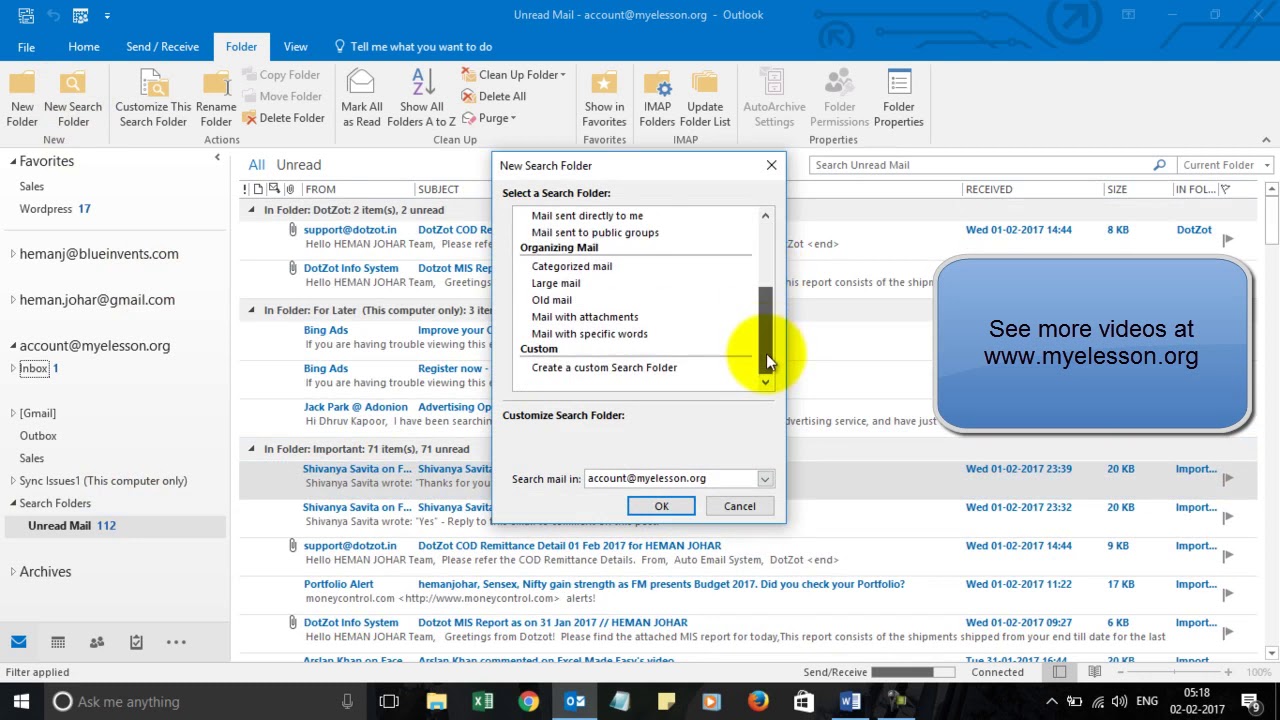The width and height of the screenshot is (1280, 720).
Task: Open Chrome from the taskbar
Action: click(528, 702)
